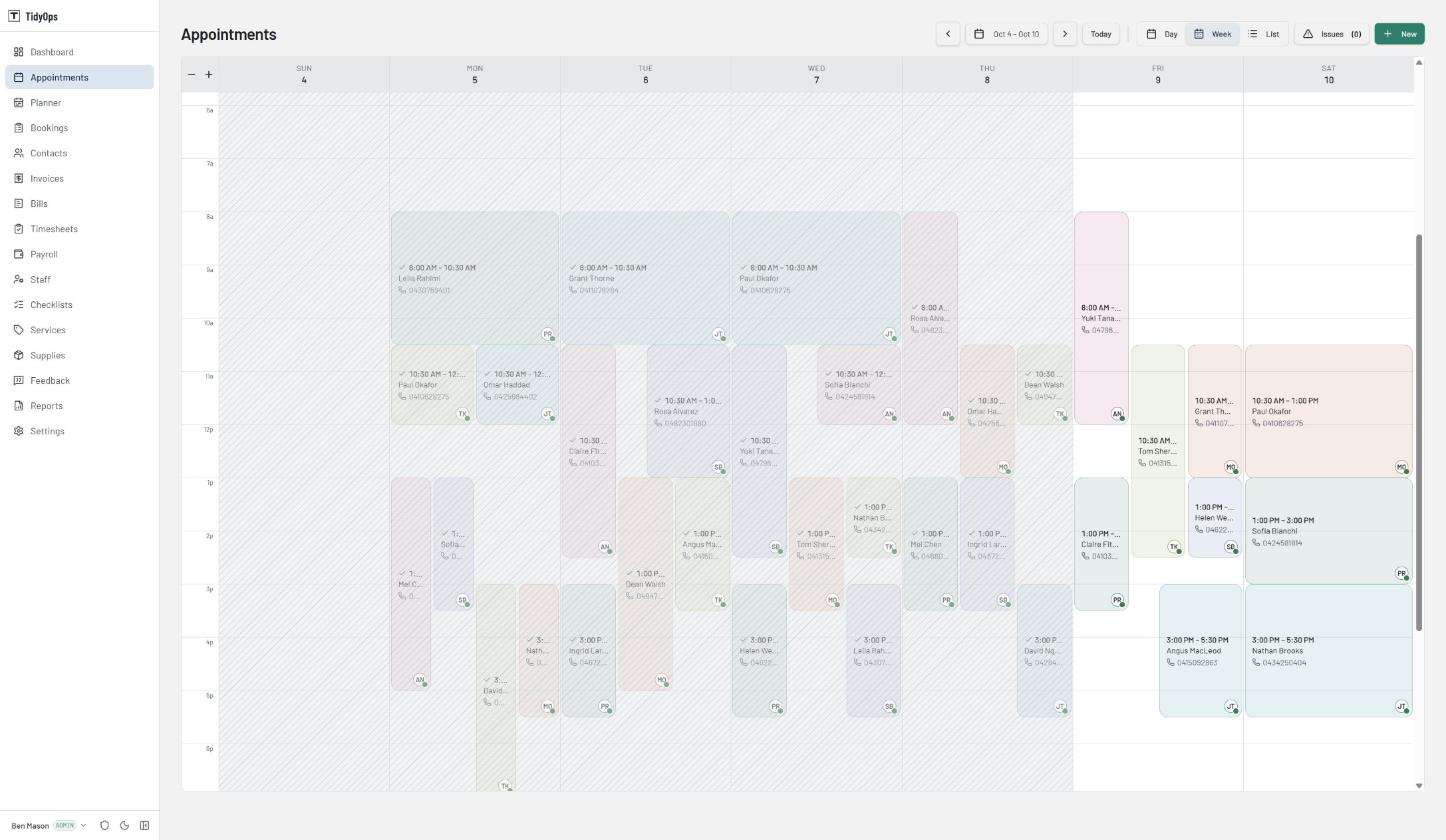The width and height of the screenshot is (1446, 840).
Task: Open Paul Okafor 8:00 AM Wednesday appointment
Action: click(x=816, y=278)
